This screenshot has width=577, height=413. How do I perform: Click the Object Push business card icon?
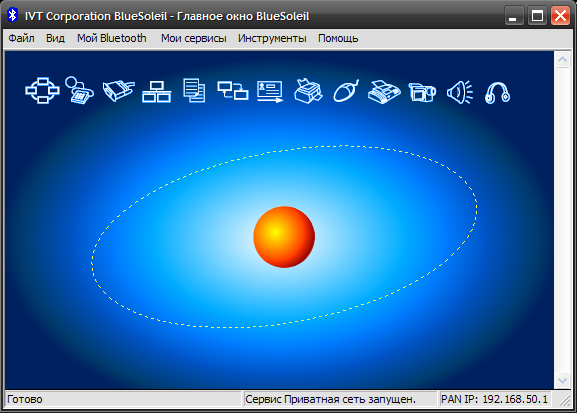coord(270,91)
